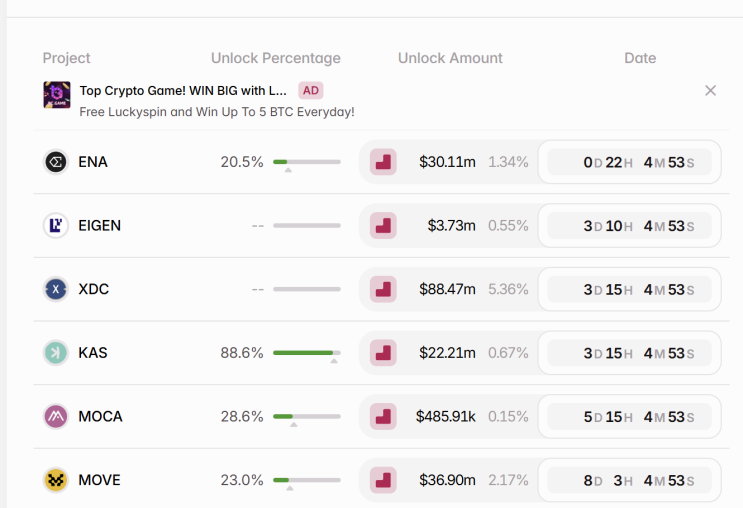743x508 pixels.
Task: Click the red unlock-type icon in XDC row
Action: 383,289
